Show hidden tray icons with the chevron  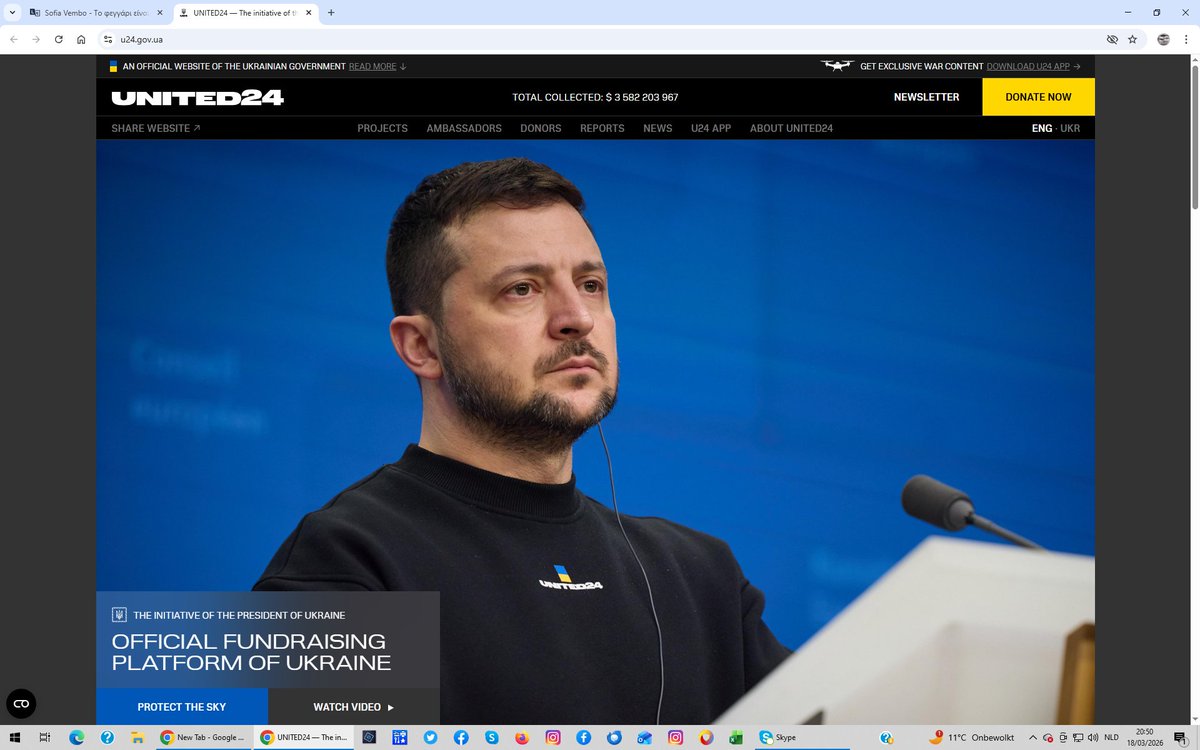[1033, 737]
